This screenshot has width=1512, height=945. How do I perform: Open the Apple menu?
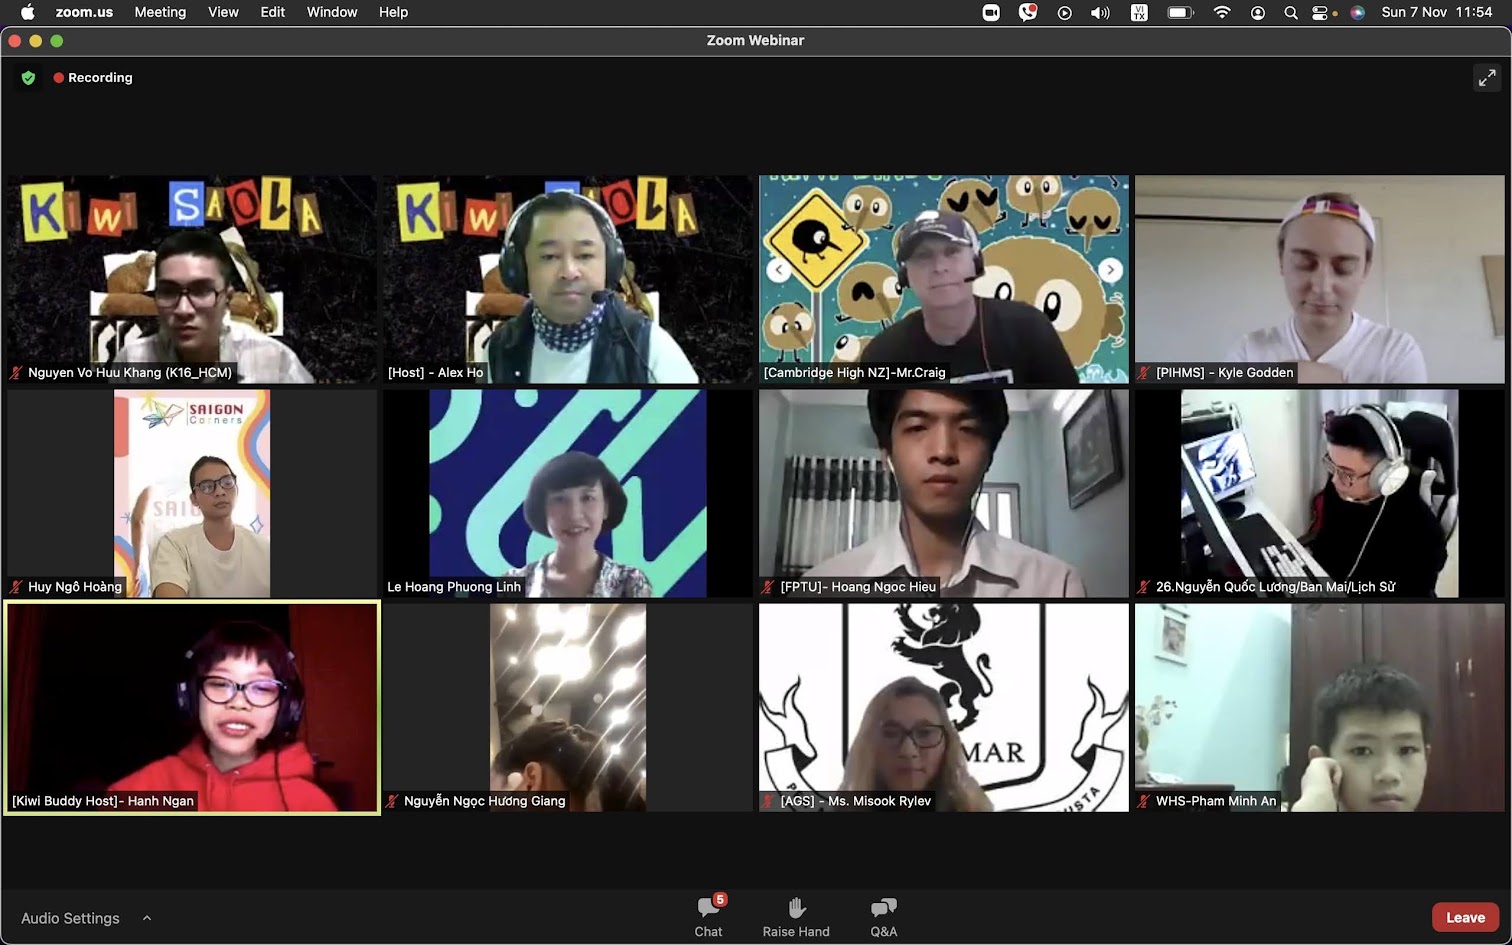click(27, 12)
